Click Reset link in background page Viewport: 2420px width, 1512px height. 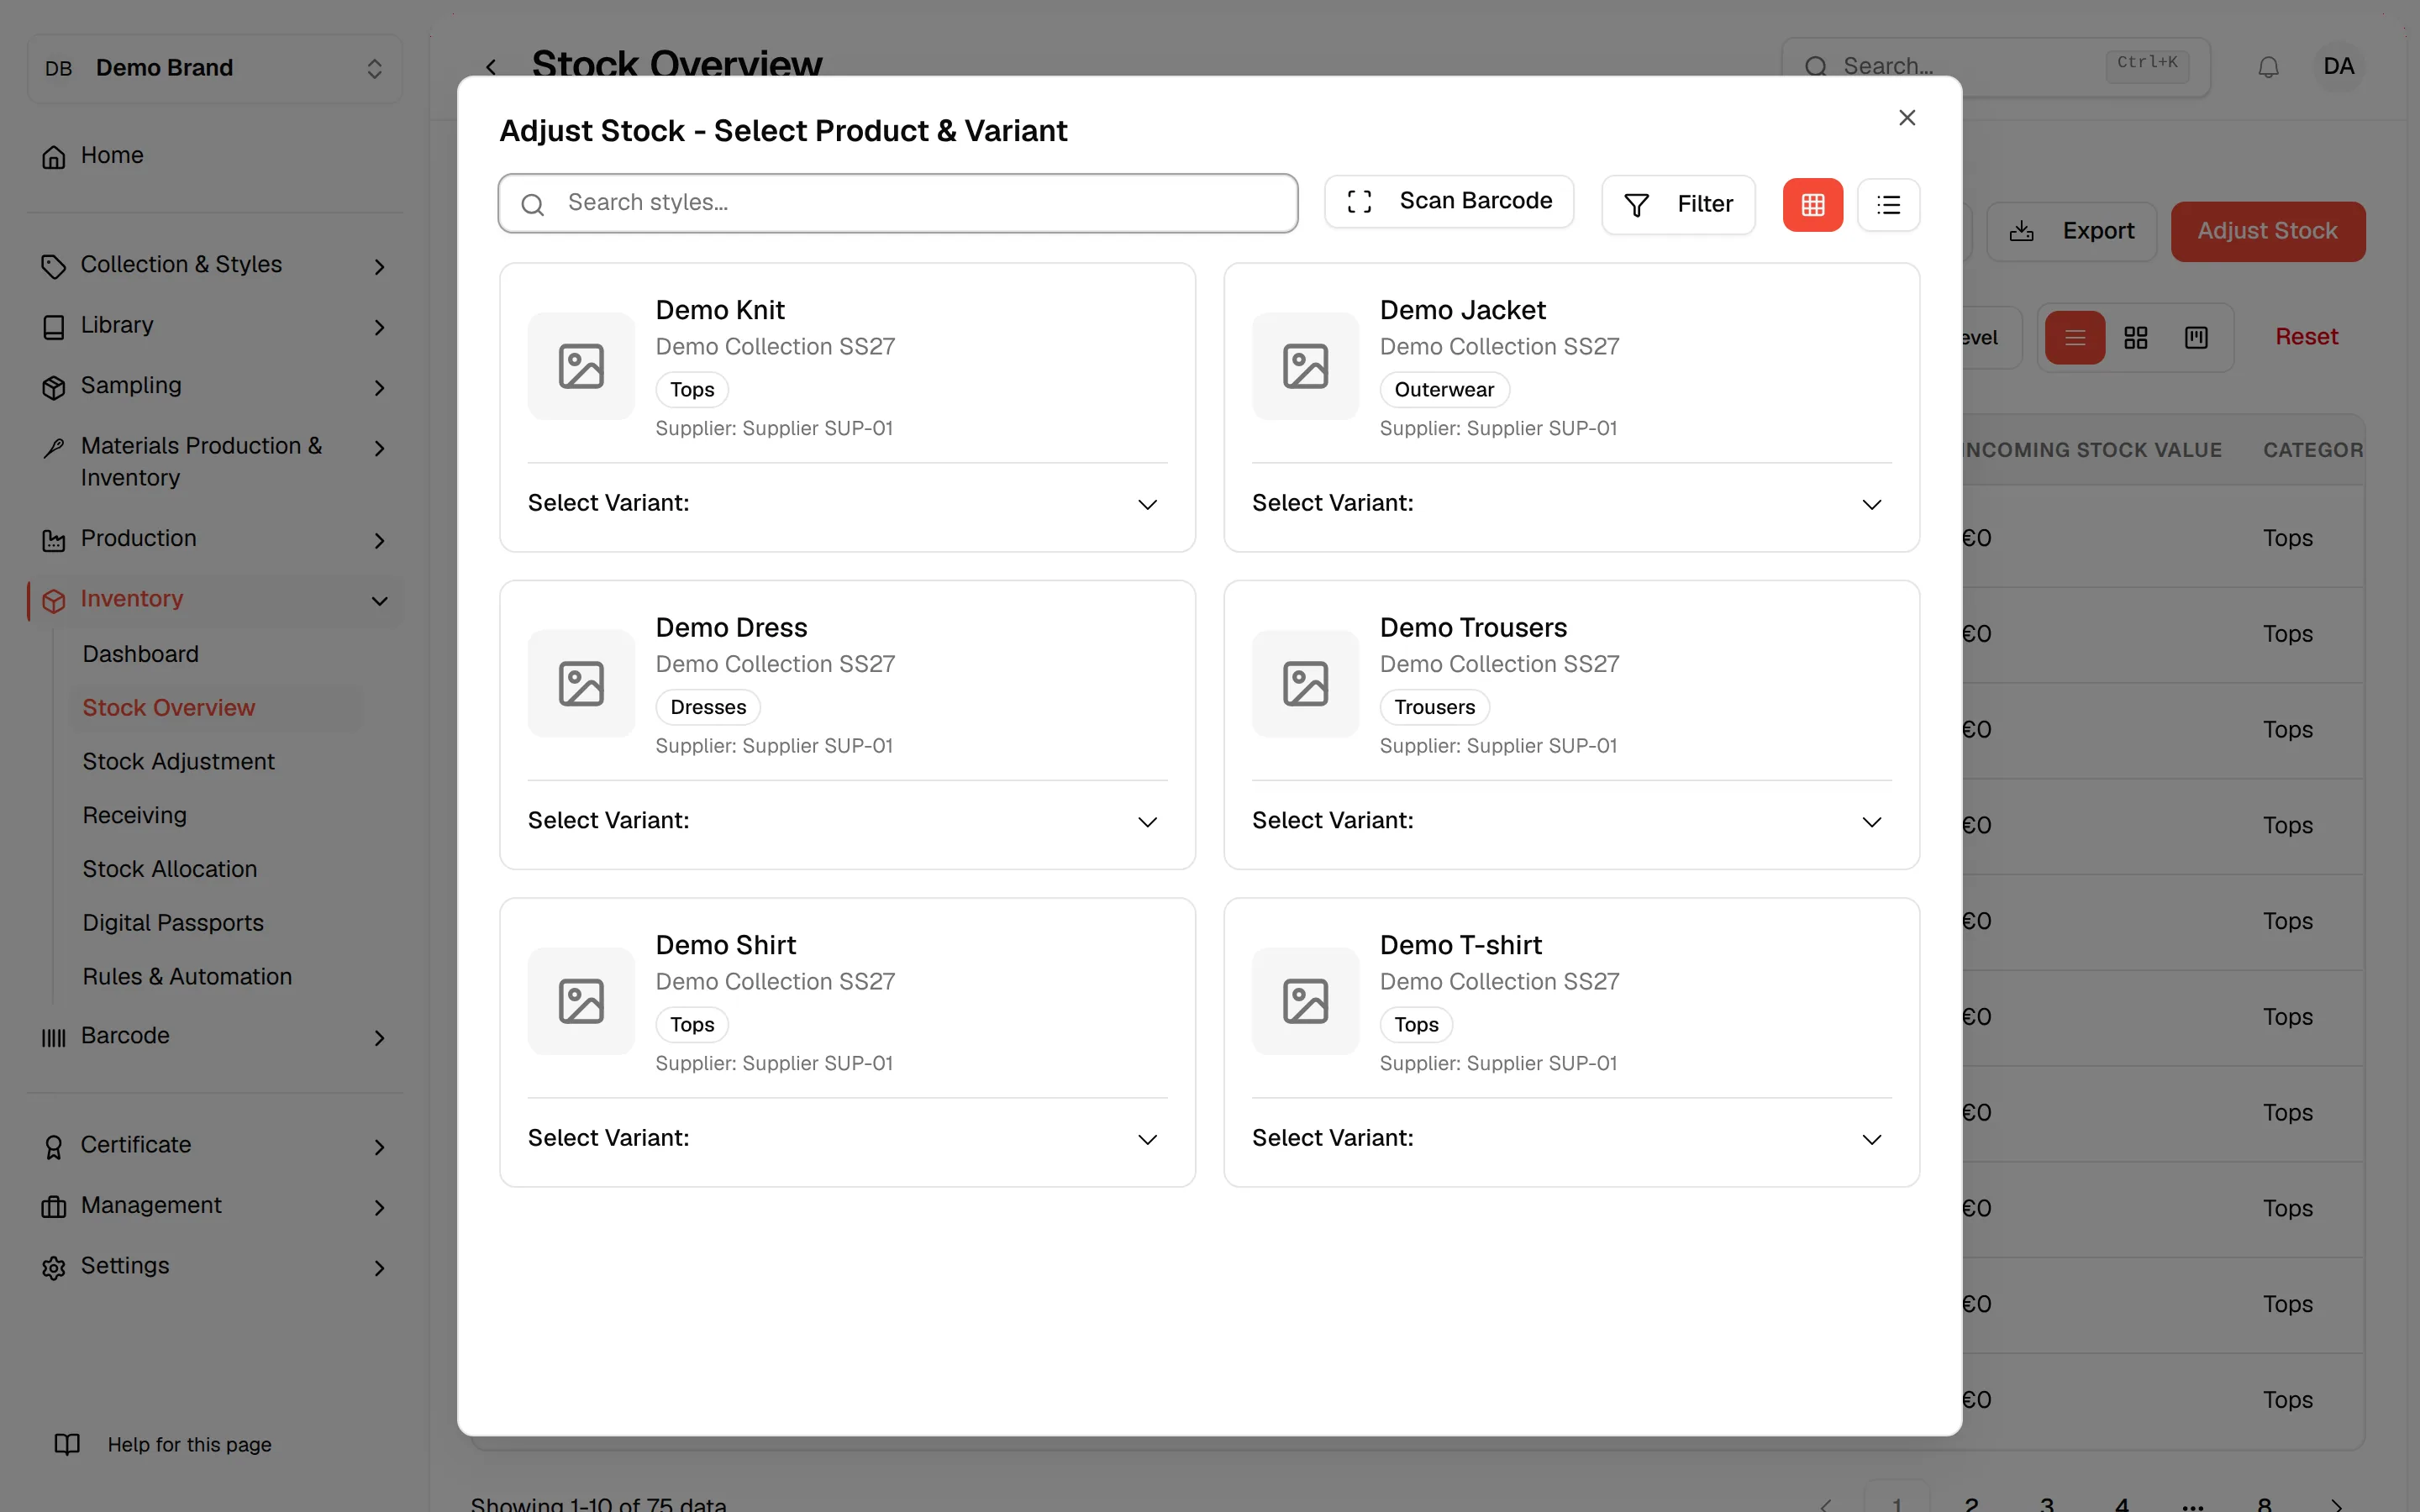click(2306, 337)
